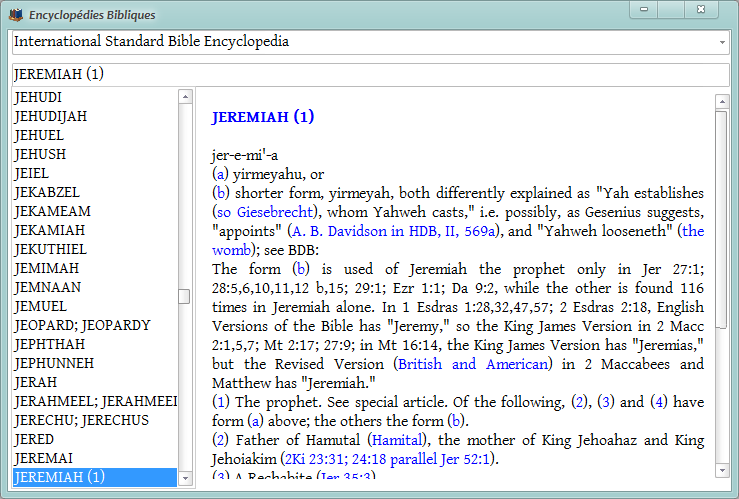This screenshot has width=739, height=499.
Task: Select JEHUDI in the entry list
Action: 95,97
